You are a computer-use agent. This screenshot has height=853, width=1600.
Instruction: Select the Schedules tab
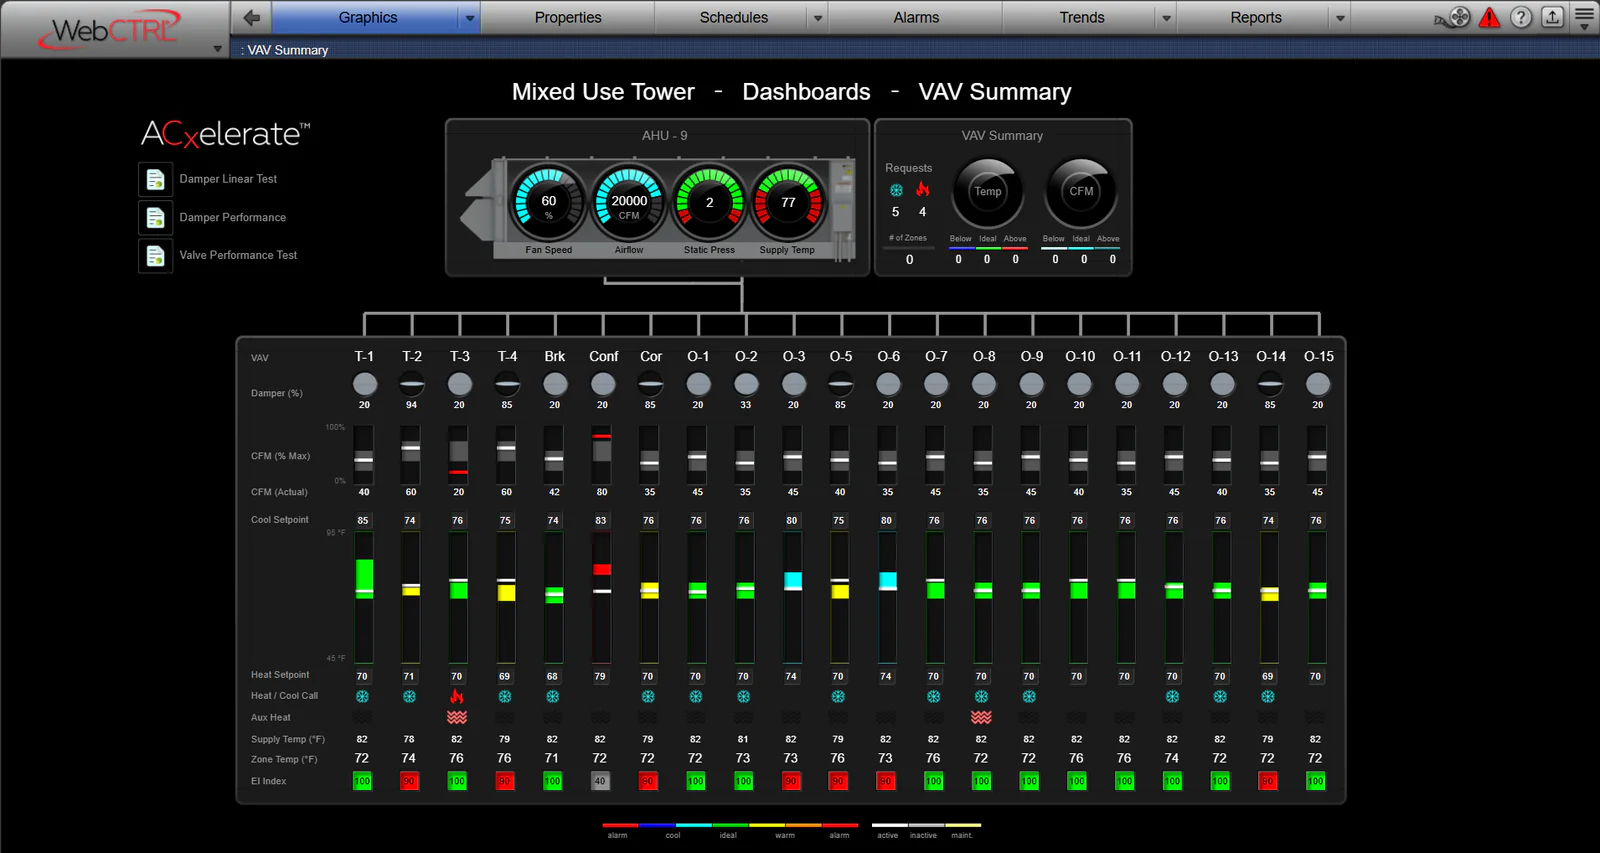tap(734, 17)
